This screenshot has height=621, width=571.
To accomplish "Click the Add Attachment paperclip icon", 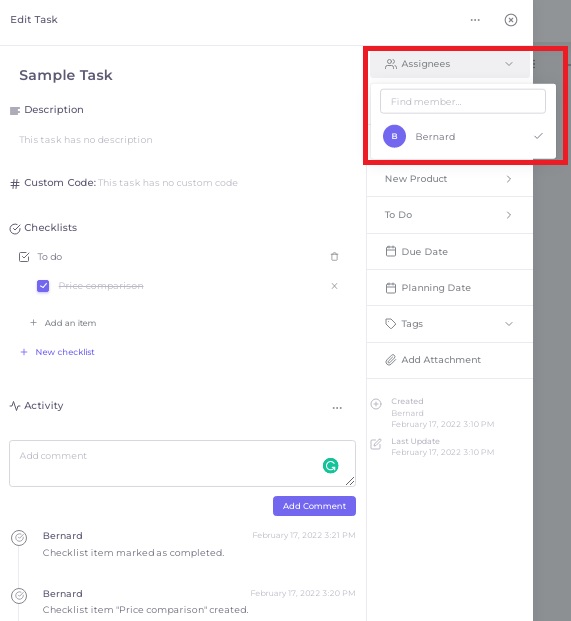I will [390, 360].
